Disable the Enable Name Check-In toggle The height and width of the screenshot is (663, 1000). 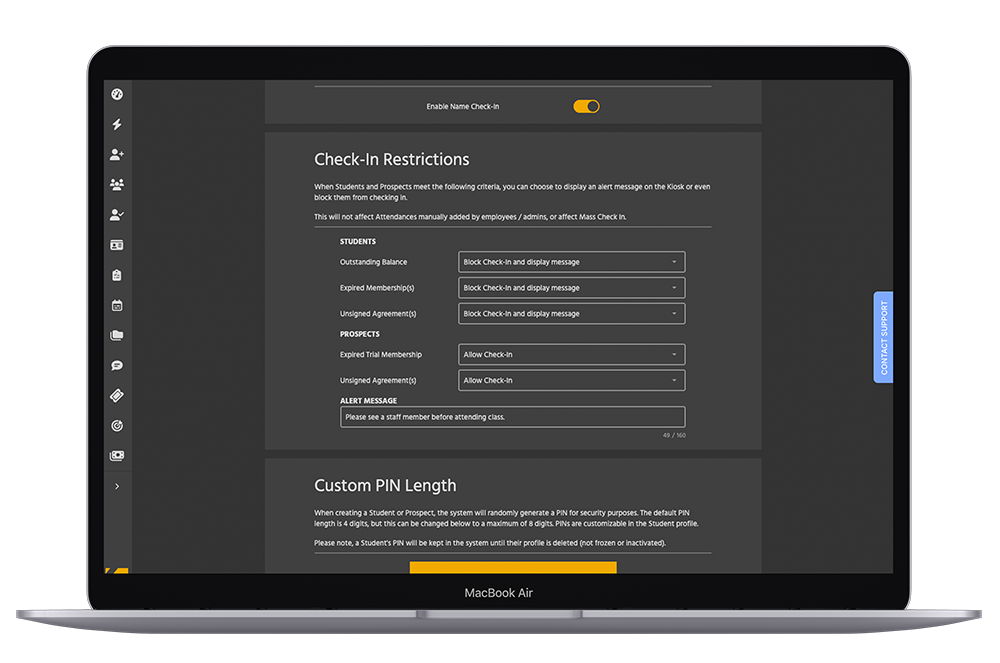586,106
